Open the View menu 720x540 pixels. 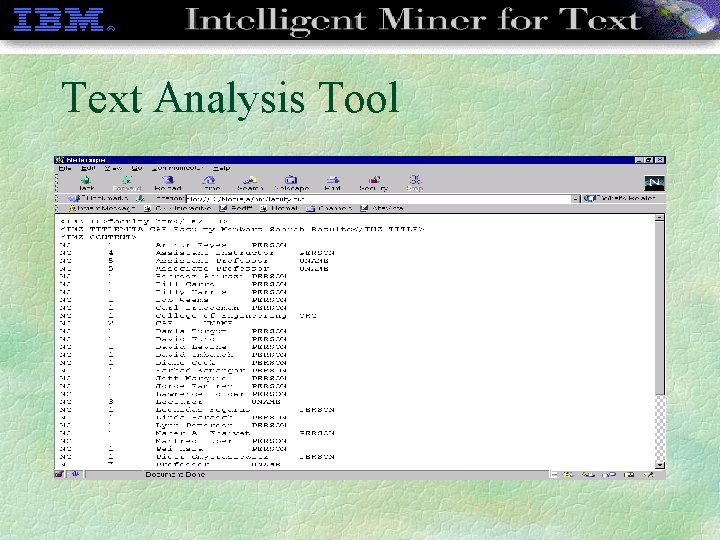pos(113,168)
